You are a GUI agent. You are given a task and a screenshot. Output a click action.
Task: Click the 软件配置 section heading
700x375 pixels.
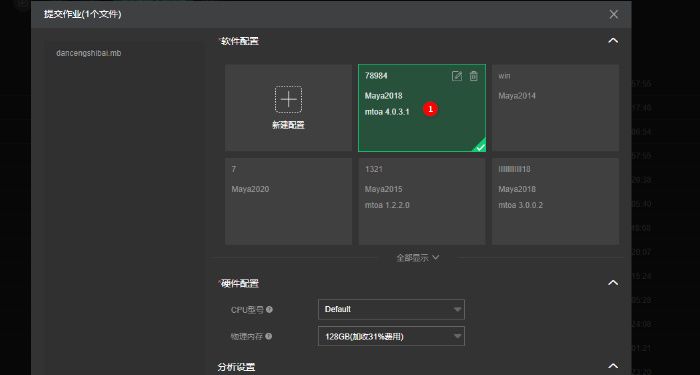pyautogui.click(x=240, y=42)
